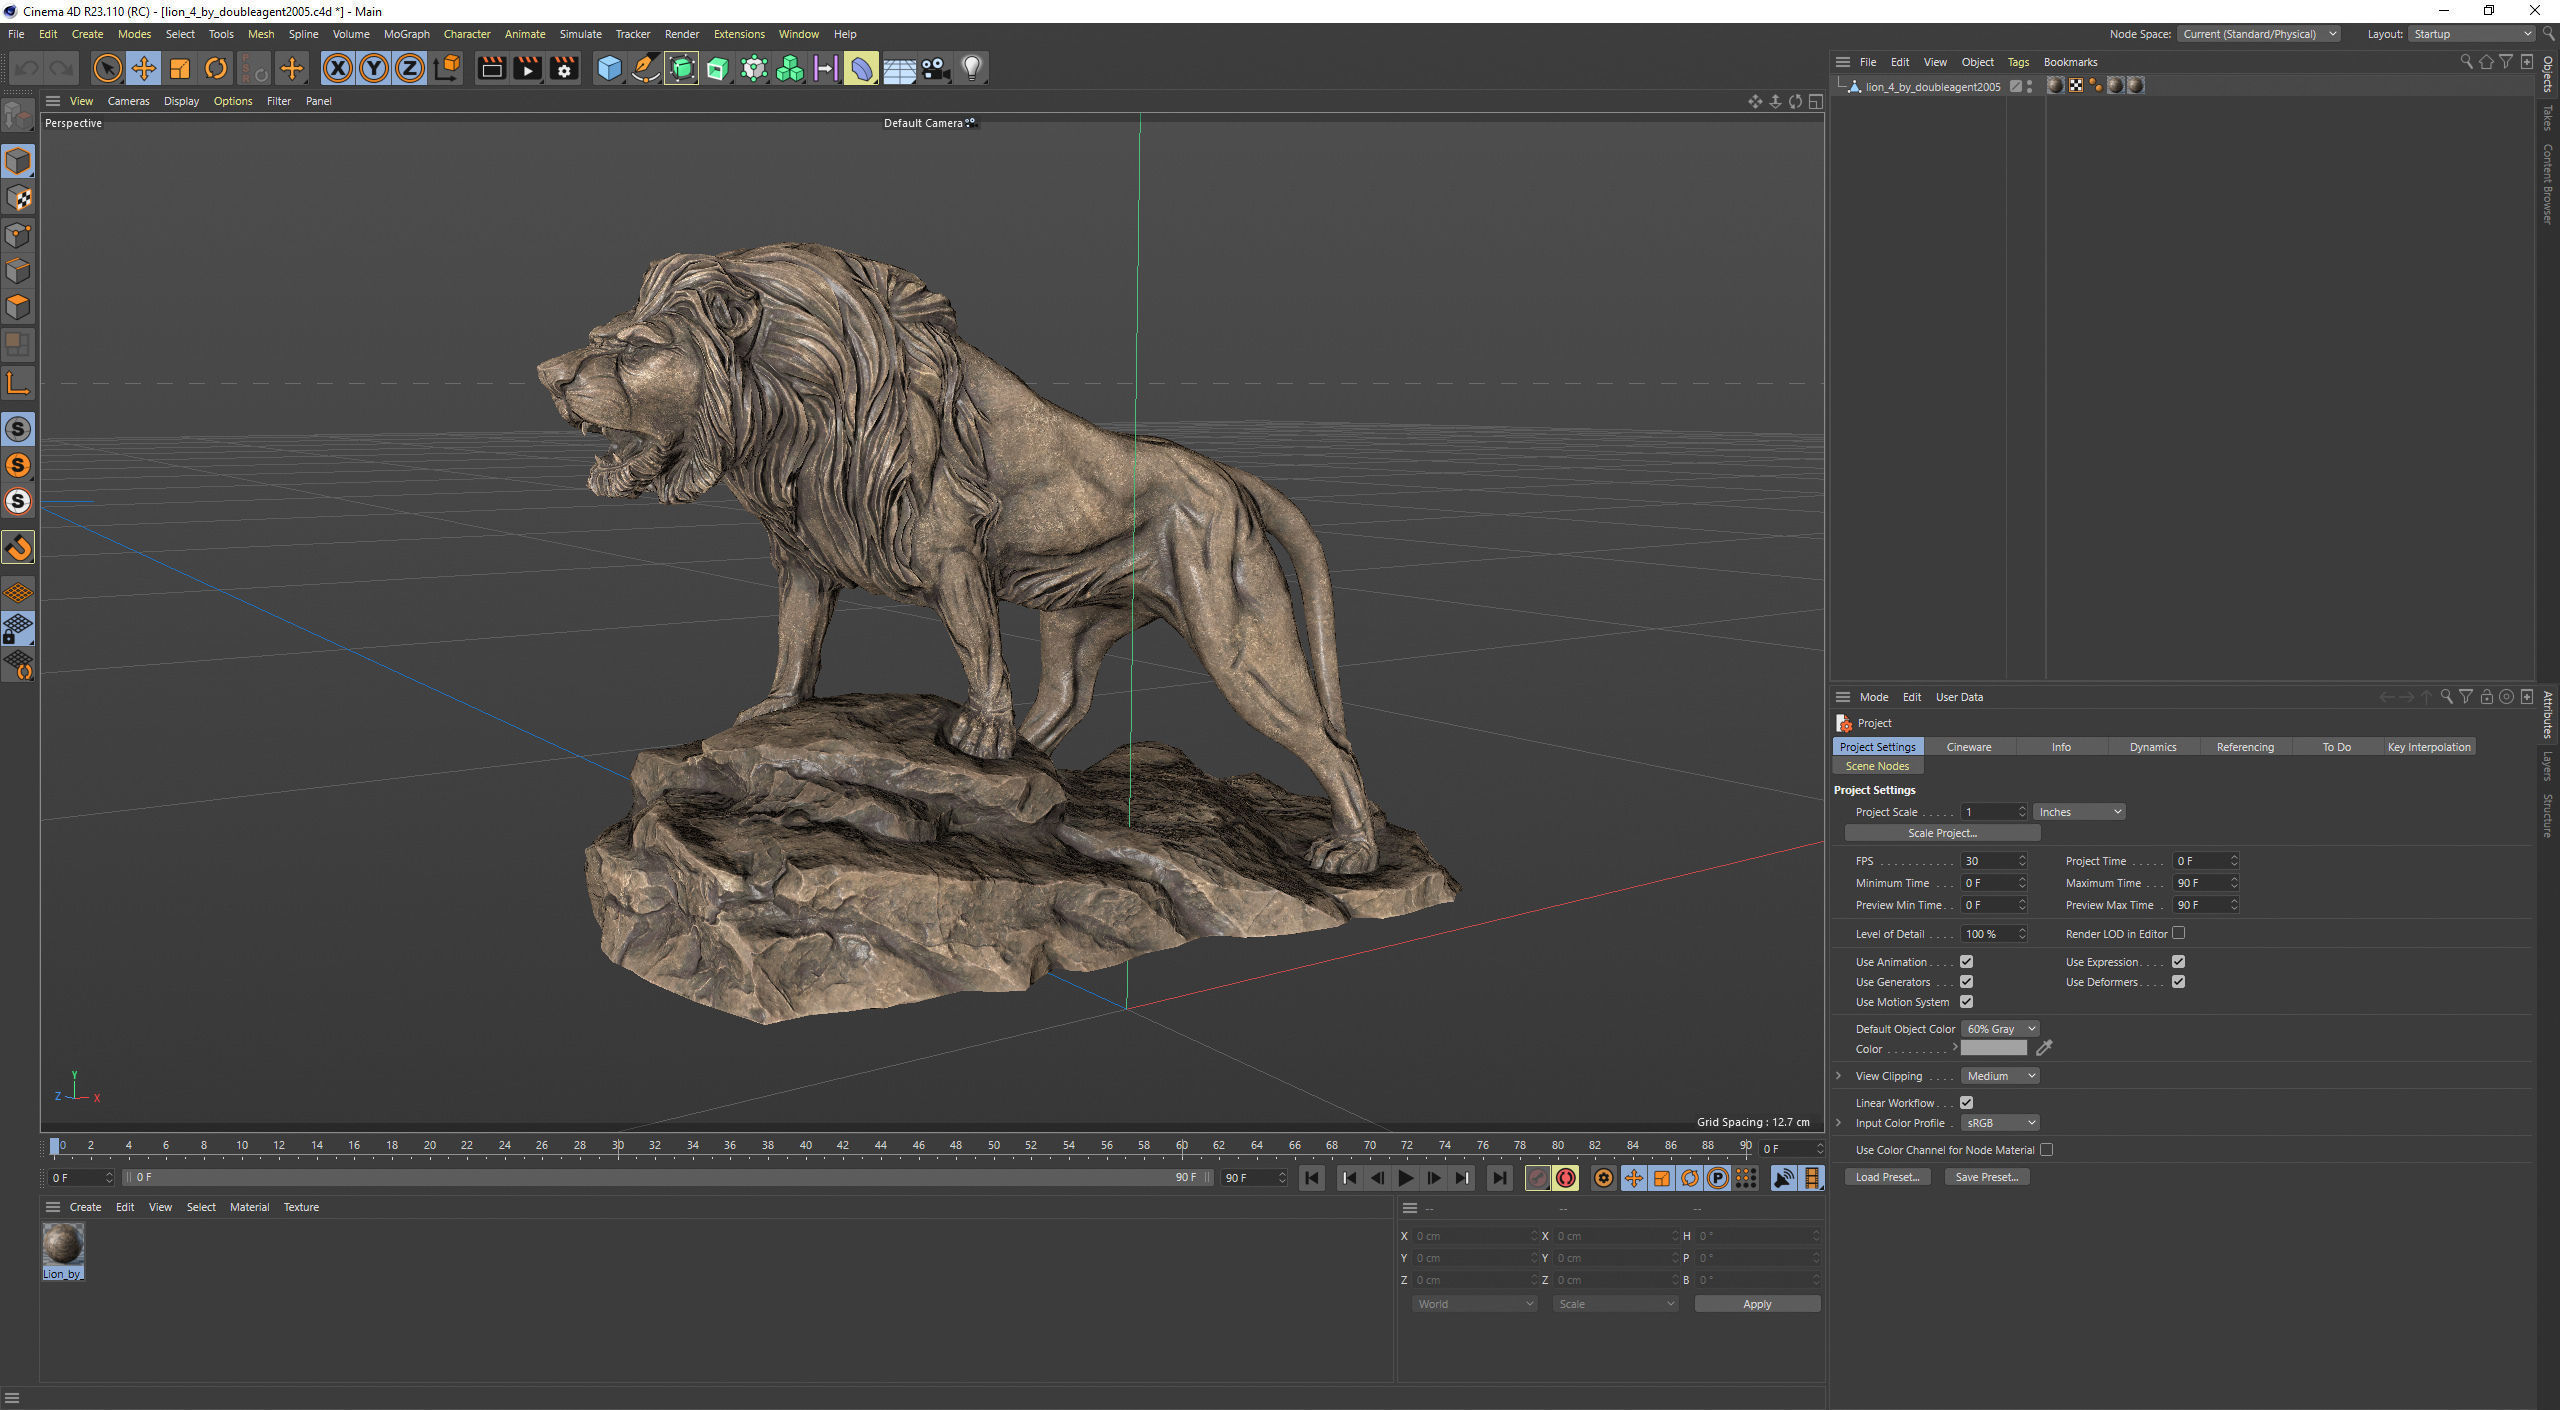Enable Render LOD in Editor
The image size is (2560, 1410).
pyautogui.click(x=2178, y=933)
